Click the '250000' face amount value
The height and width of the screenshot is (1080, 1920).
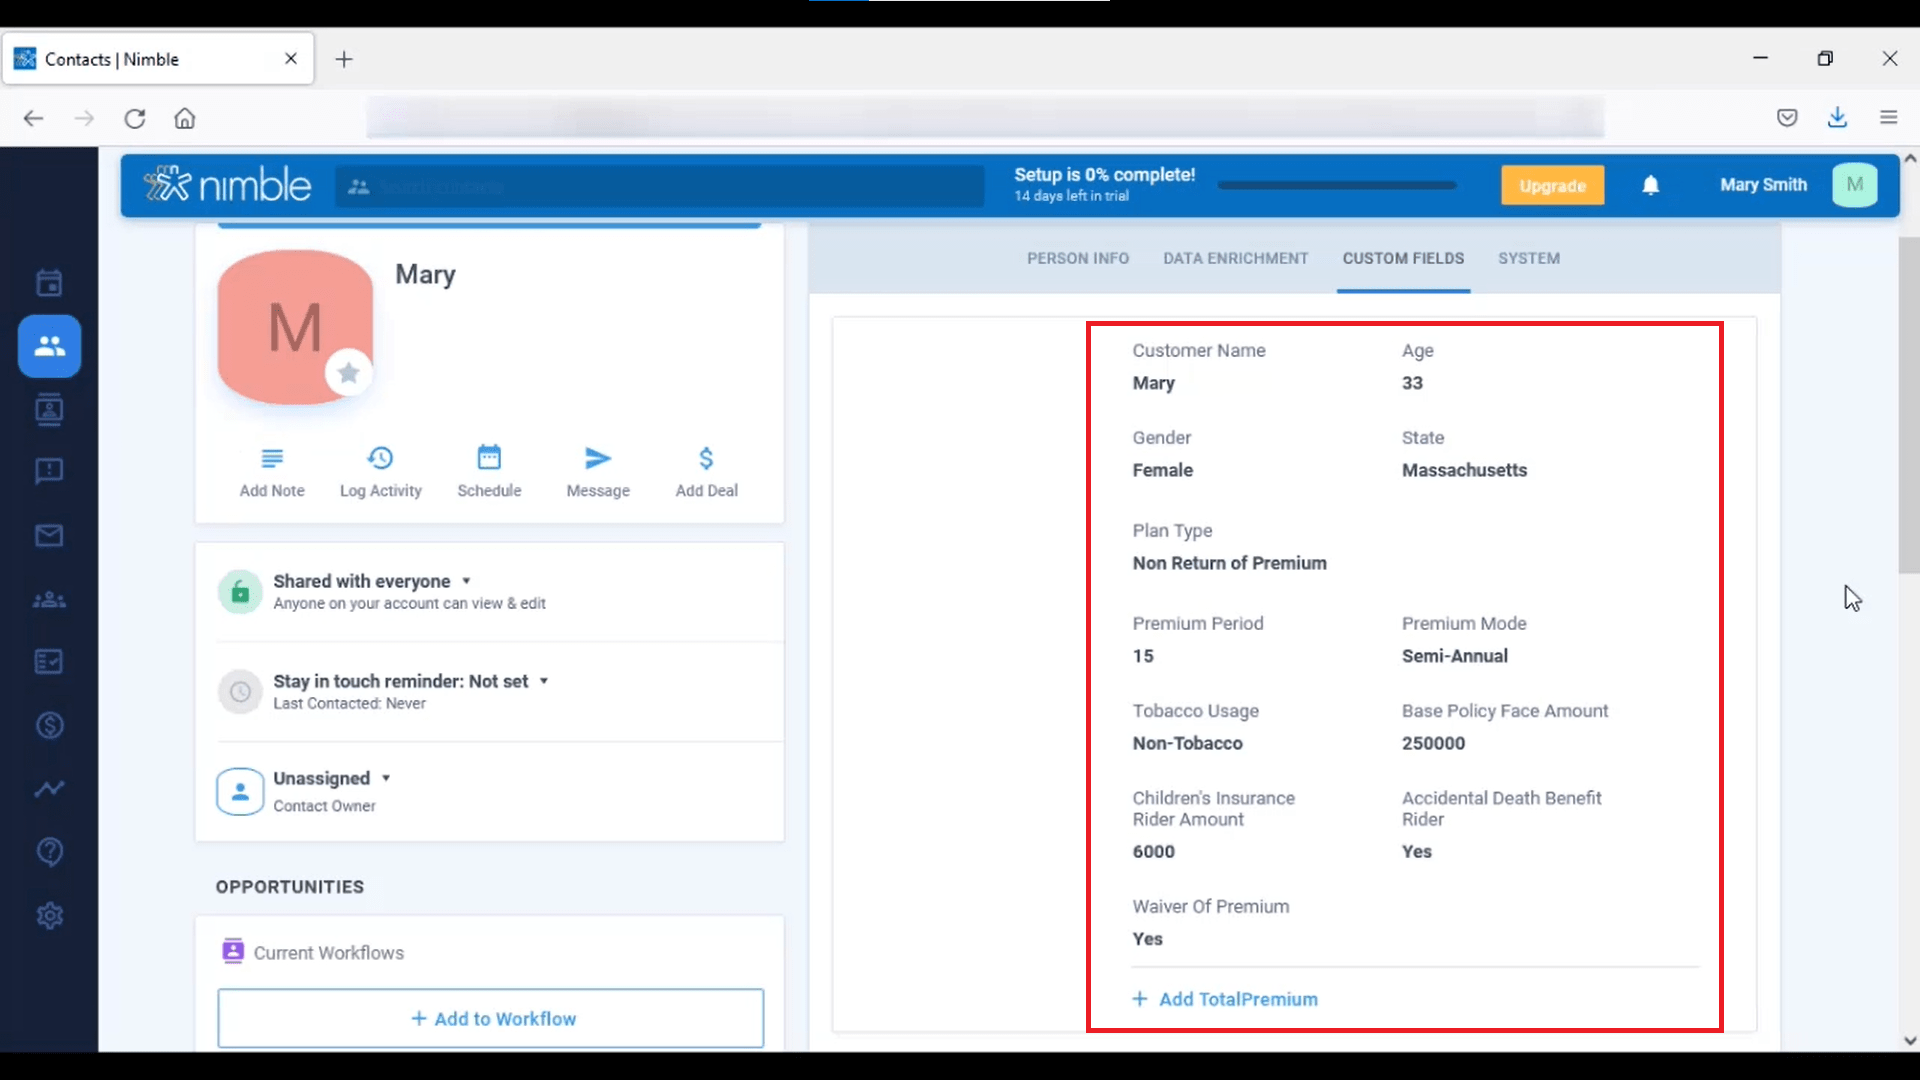(1433, 743)
